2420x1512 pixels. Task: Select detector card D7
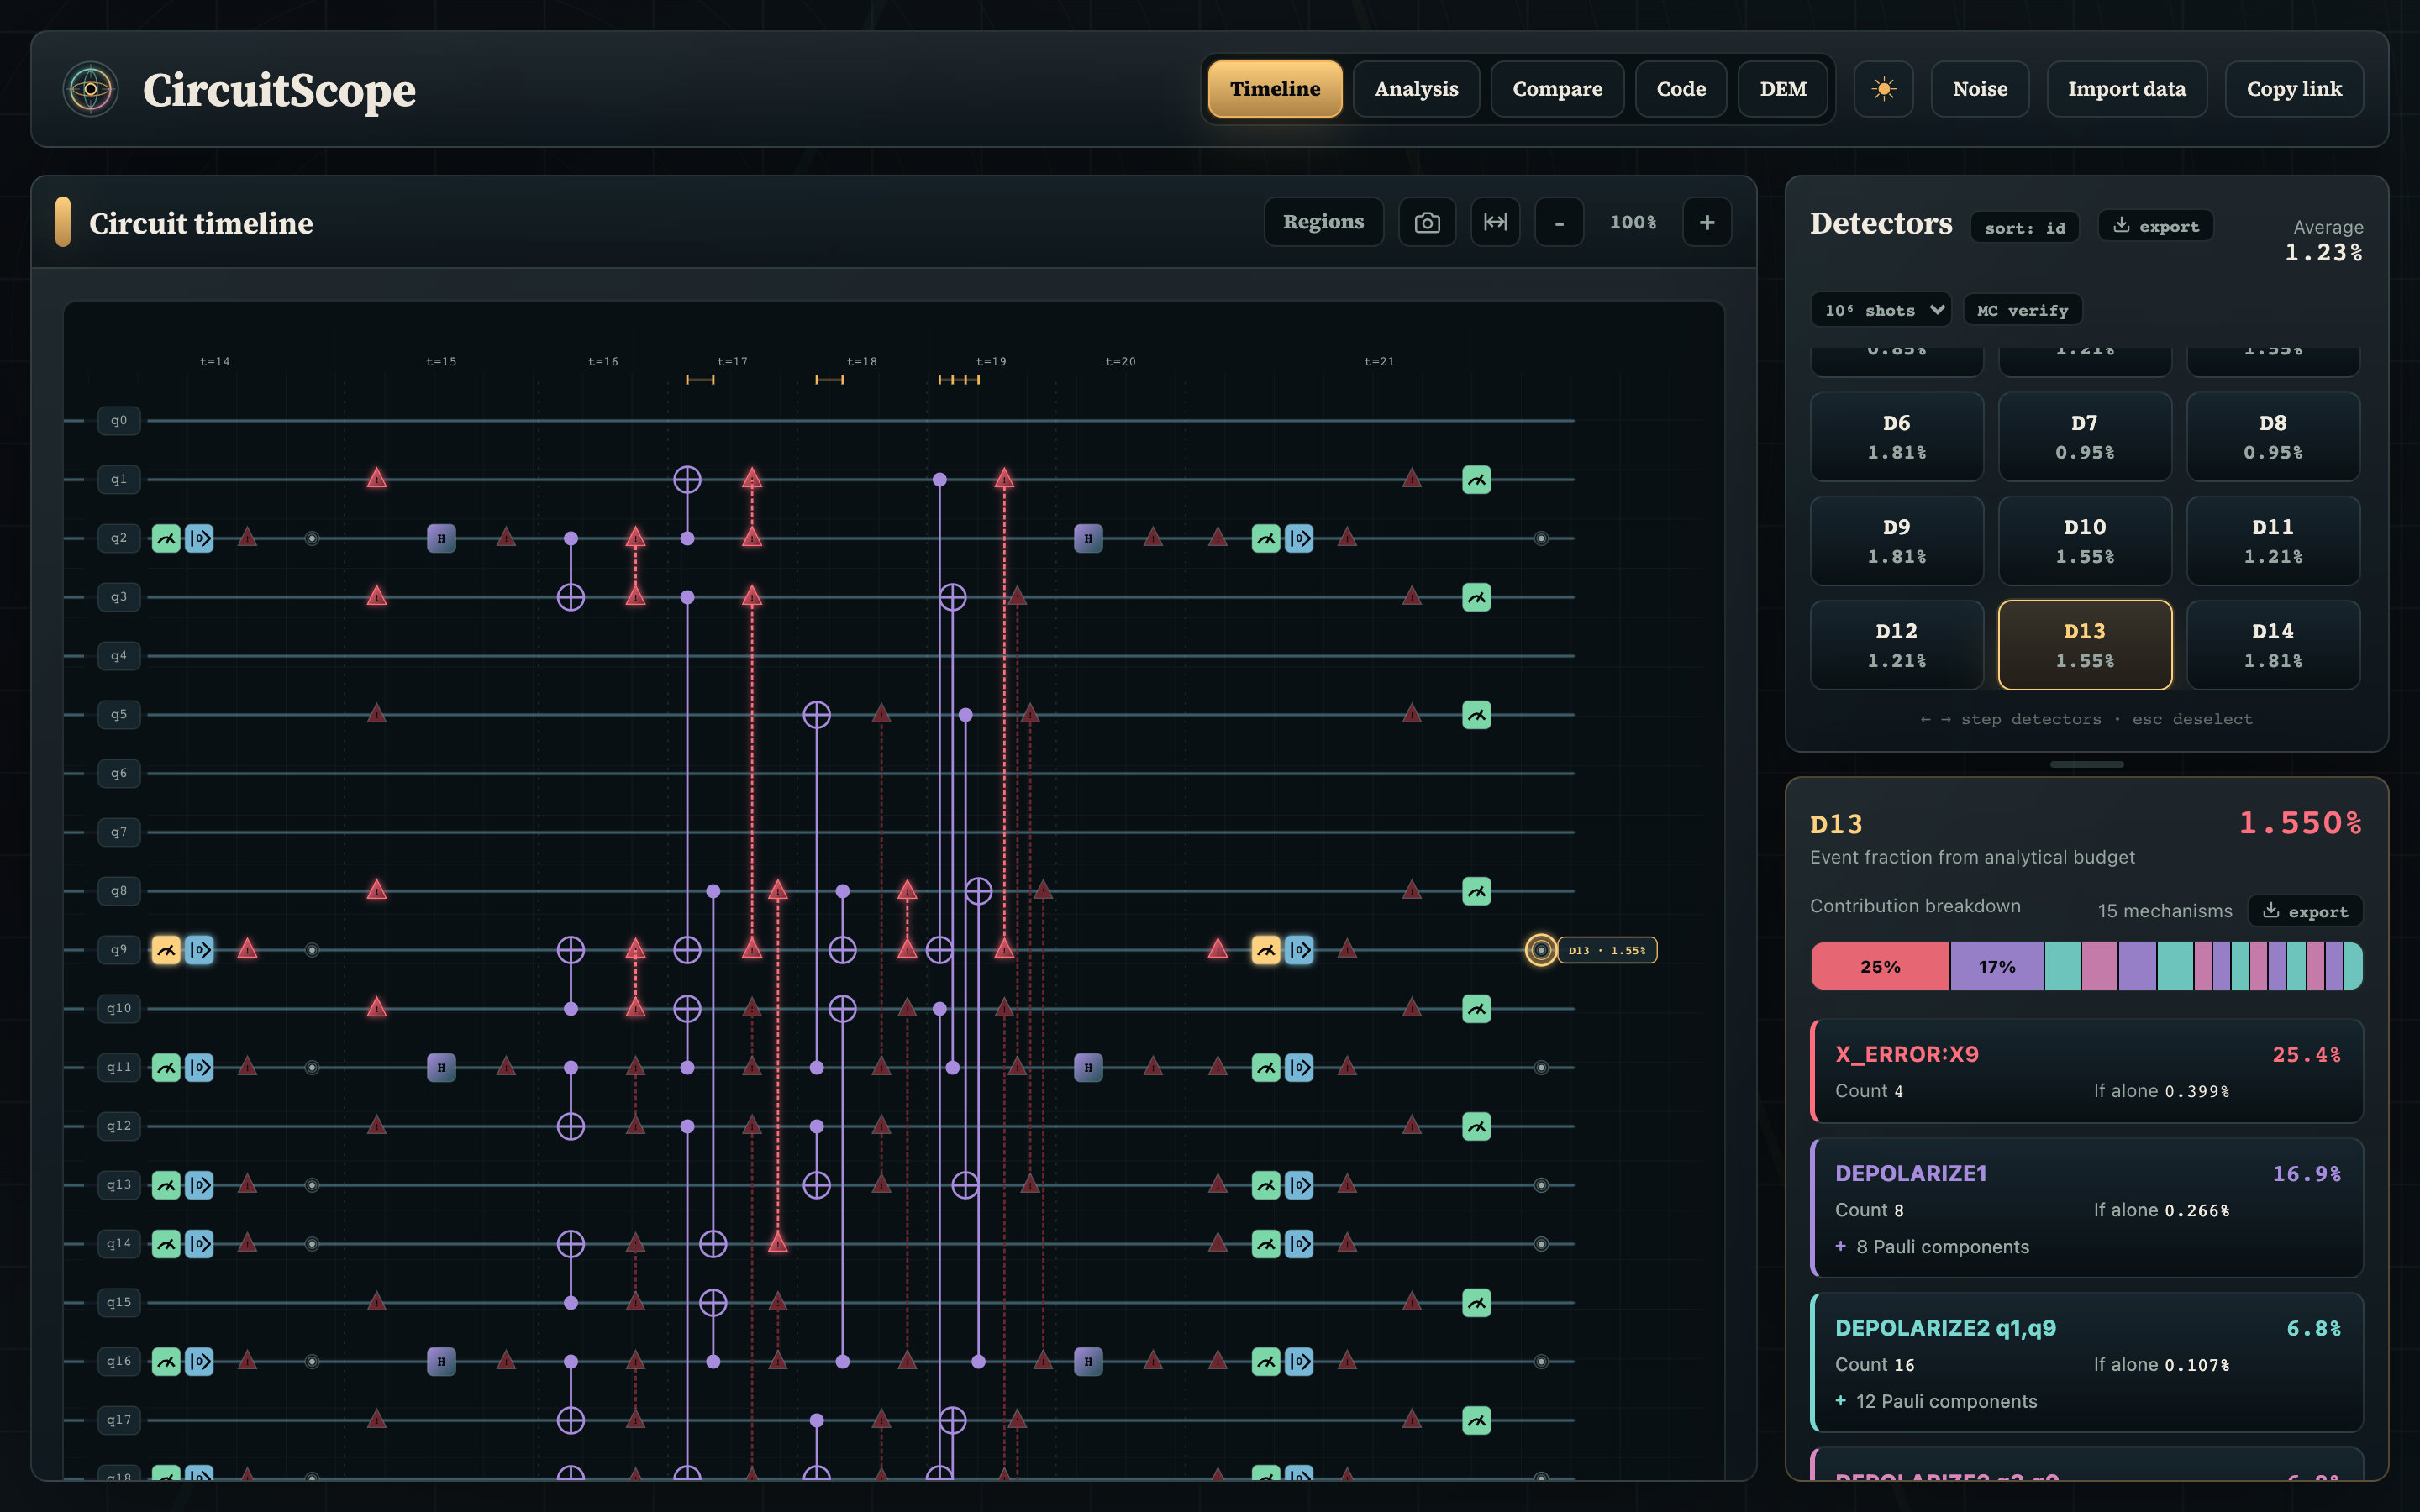pos(2084,437)
